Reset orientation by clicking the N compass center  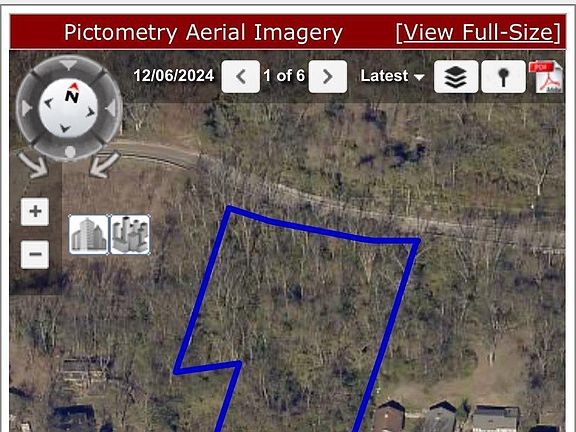[69, 108]
